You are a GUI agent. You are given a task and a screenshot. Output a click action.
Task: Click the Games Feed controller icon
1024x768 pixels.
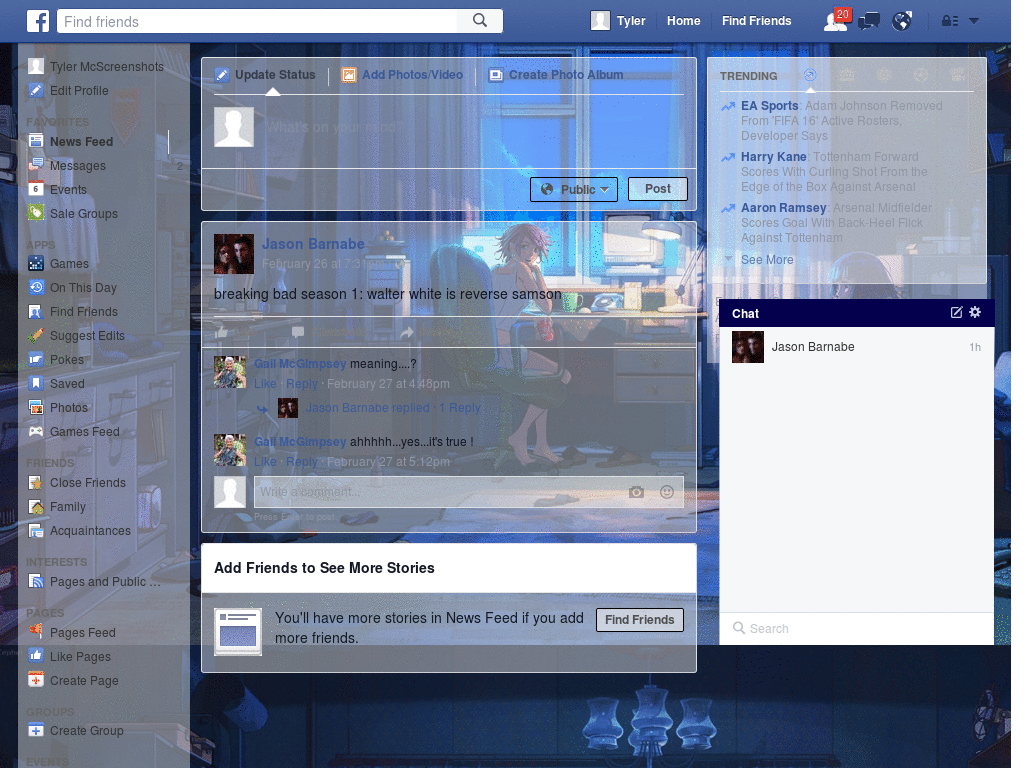[x=36, y=432]
